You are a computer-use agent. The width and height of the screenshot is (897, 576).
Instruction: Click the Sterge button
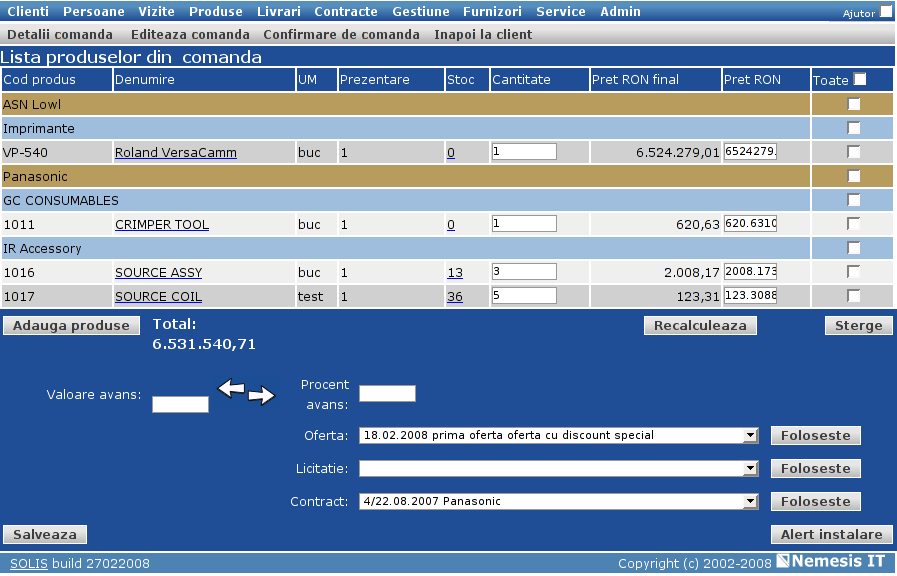click(x=858, y=325)
